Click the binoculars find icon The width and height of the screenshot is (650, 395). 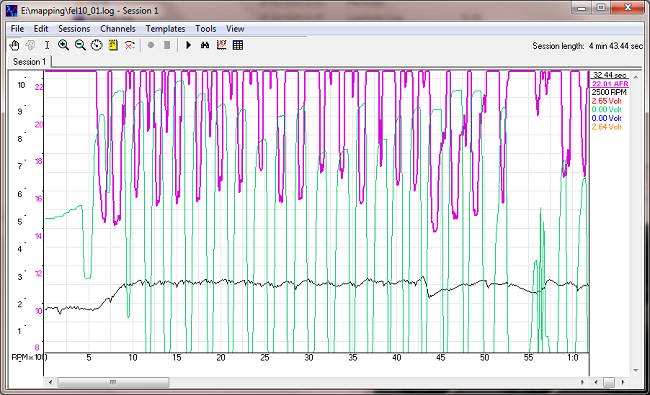[205, 45]
